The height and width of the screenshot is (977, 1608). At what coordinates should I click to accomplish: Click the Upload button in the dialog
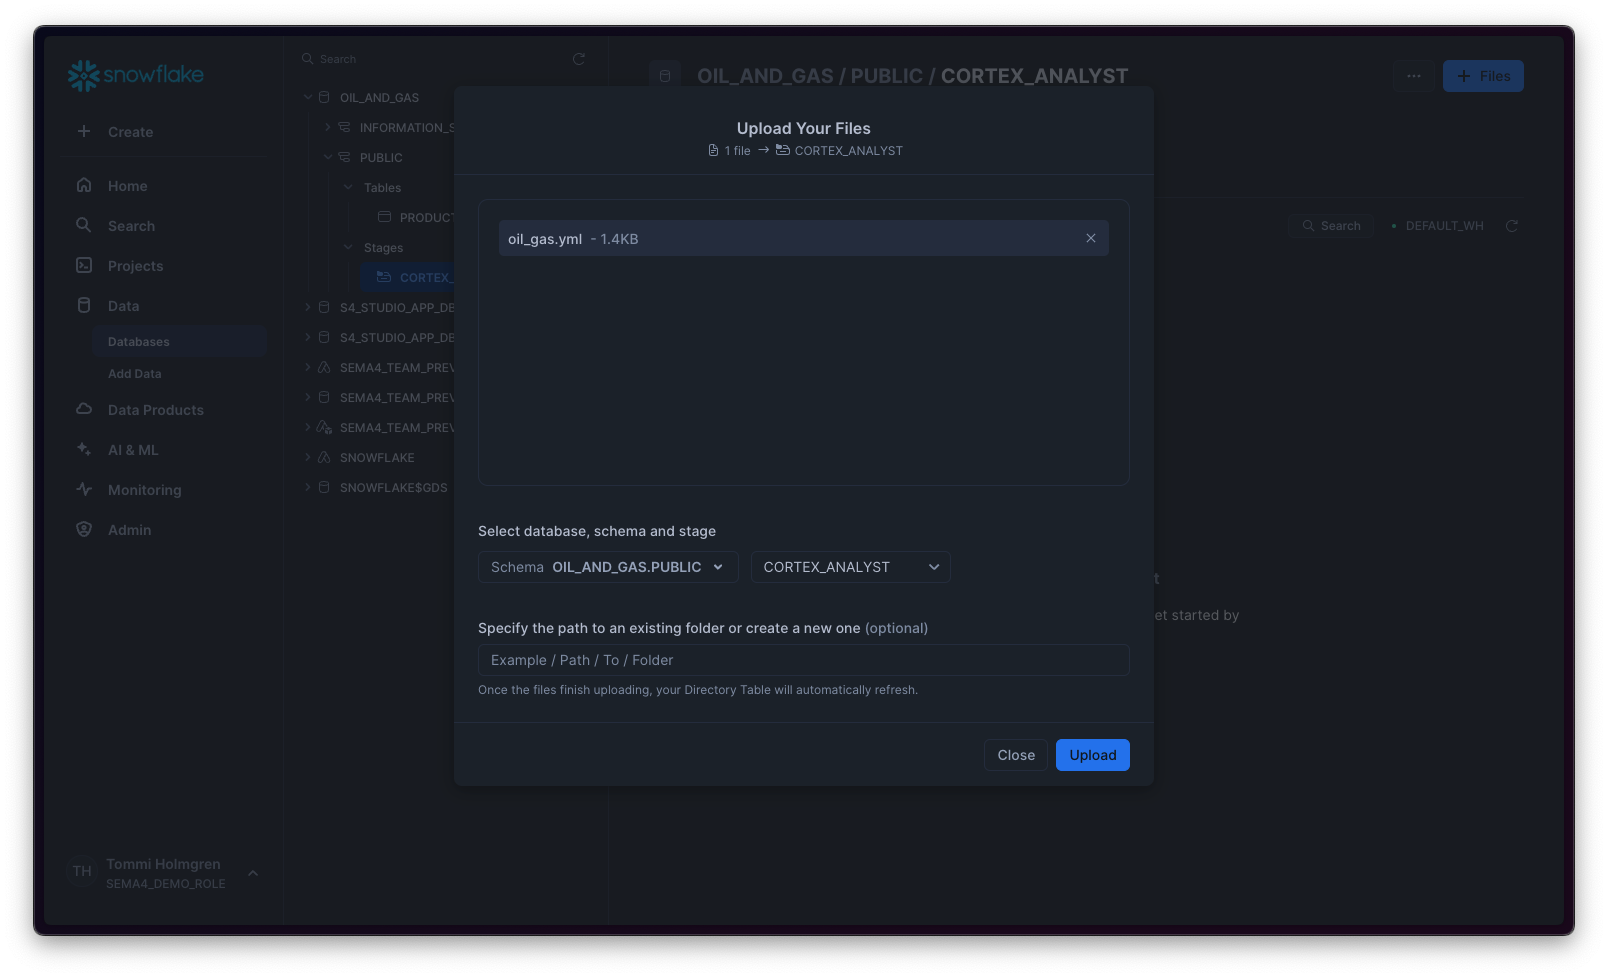(1092, 755)
